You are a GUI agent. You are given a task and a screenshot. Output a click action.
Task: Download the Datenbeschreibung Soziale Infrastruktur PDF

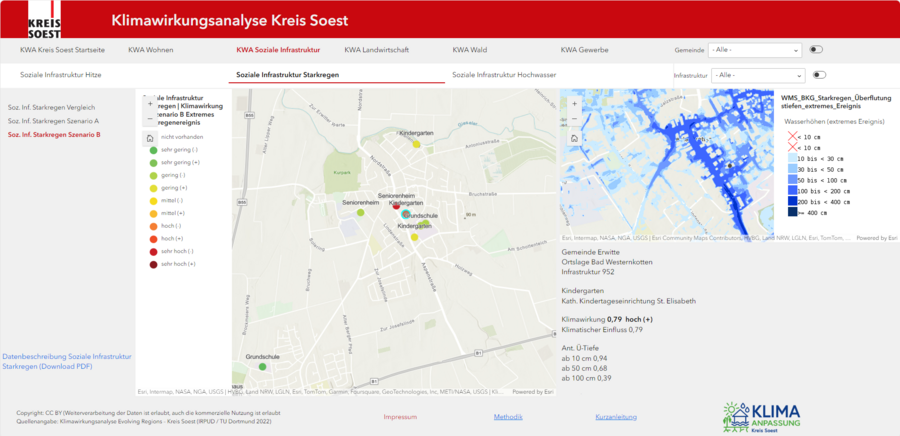(x=66, y=361)
